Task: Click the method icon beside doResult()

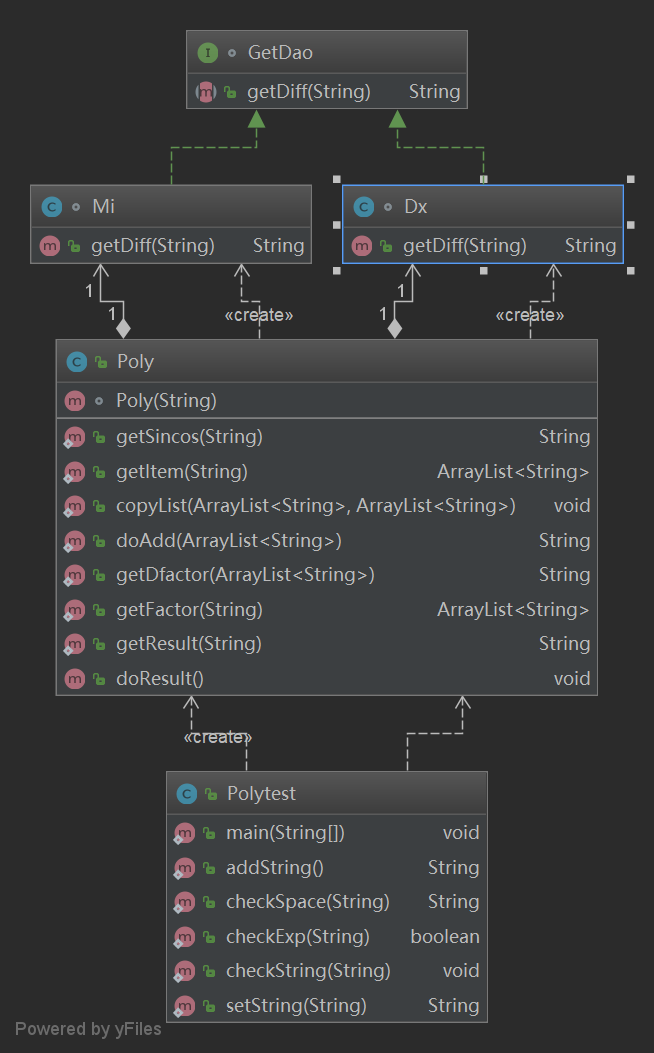Action: [x=75, y=679]
